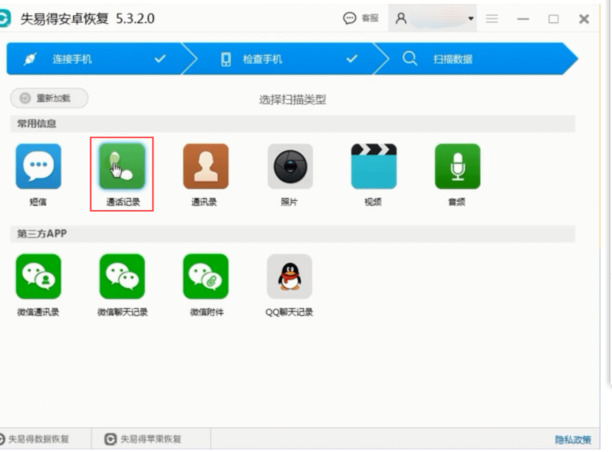Click the app logo in title bar

(x=5, y=18)
